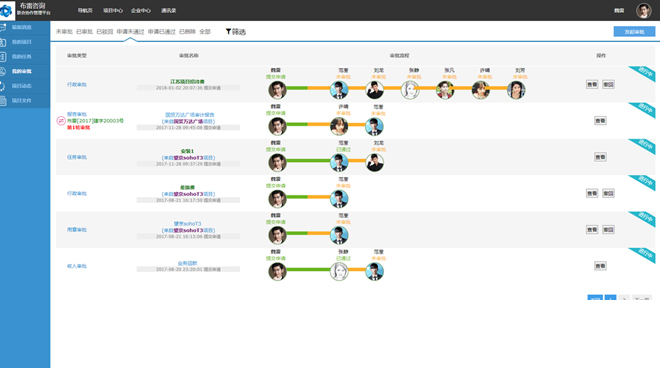Open 项目文件 document icon in sidebar

pyautogui.click(x=3, y=101)
